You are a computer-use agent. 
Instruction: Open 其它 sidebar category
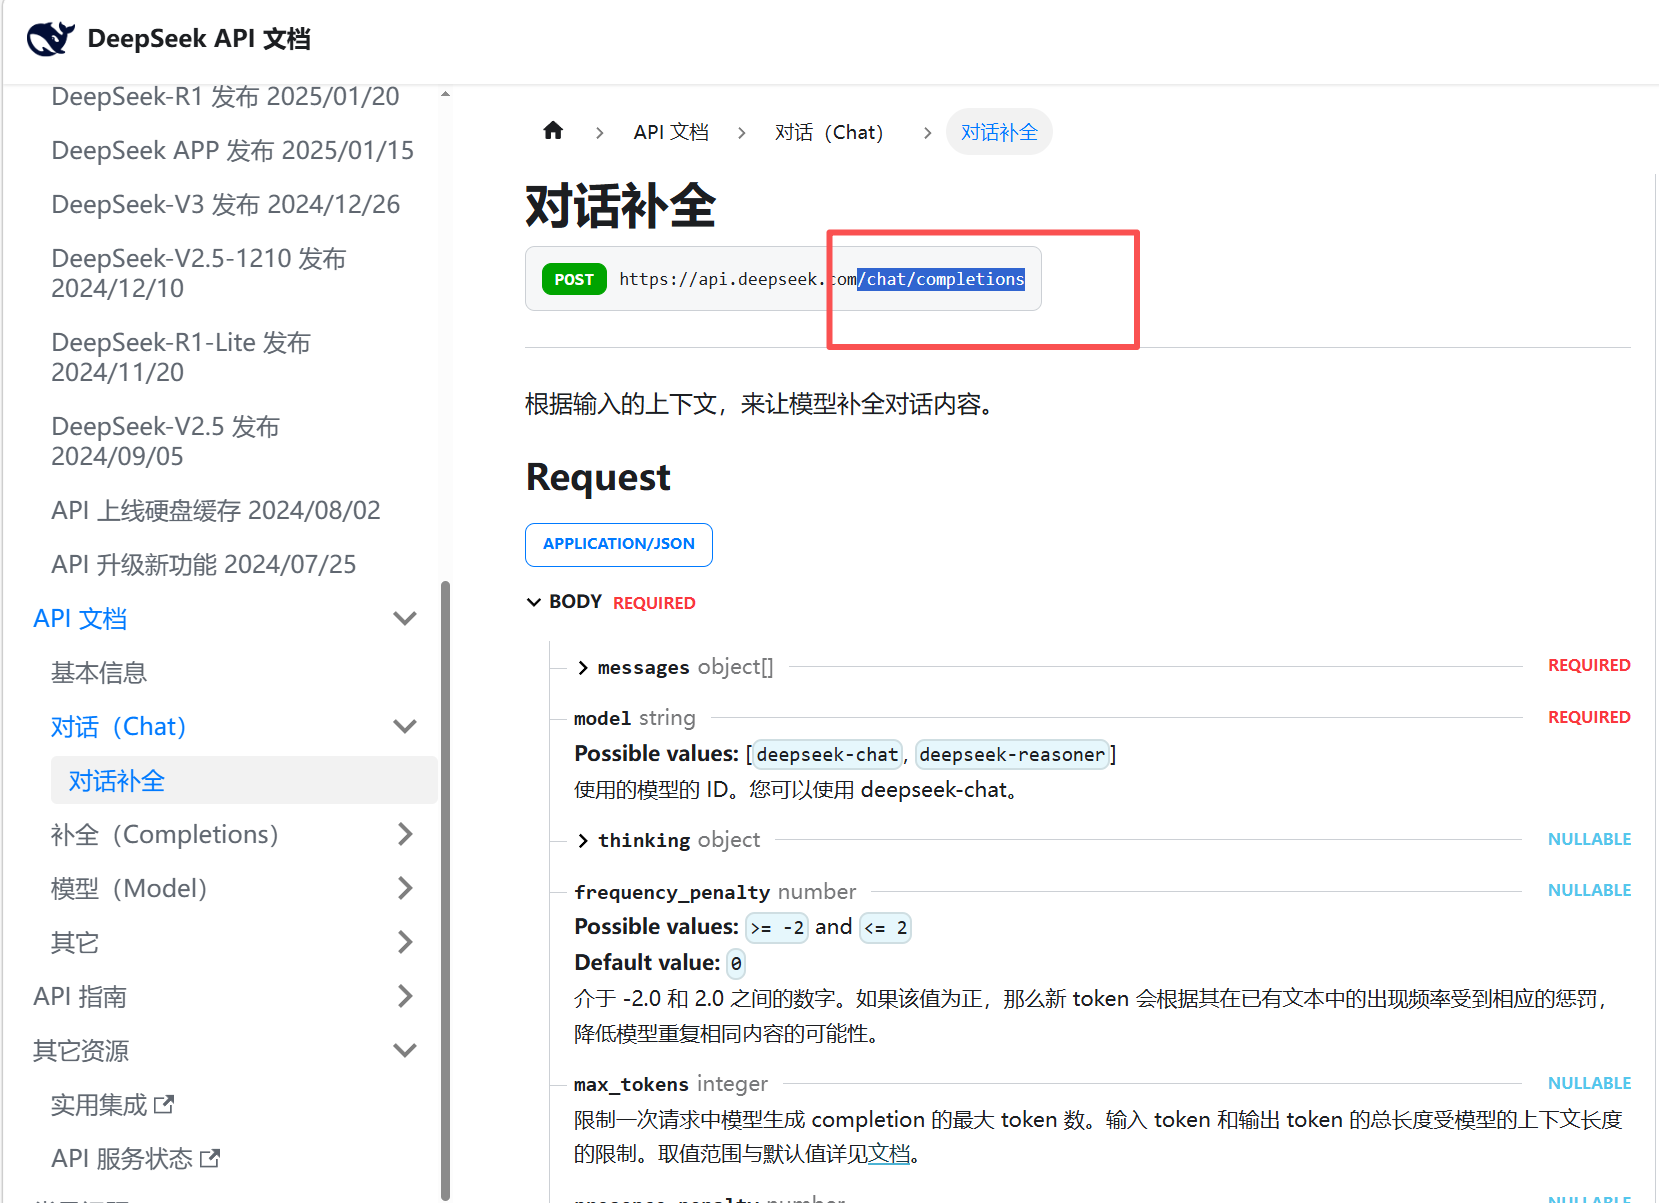coord(75,942)
